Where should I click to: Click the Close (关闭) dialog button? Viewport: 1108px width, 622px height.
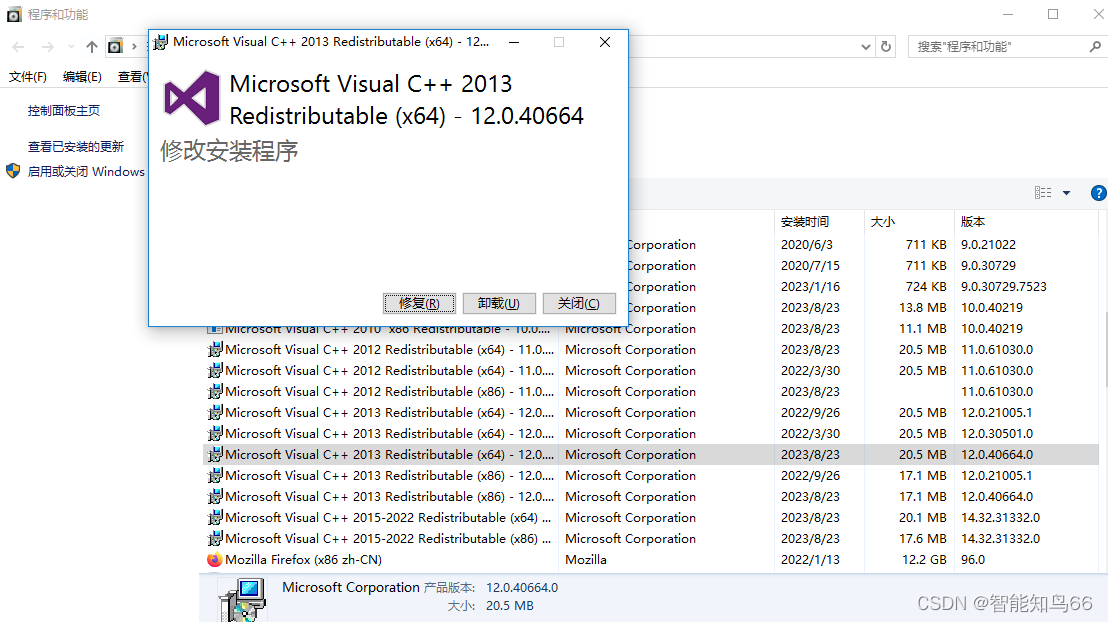point(579,303)
